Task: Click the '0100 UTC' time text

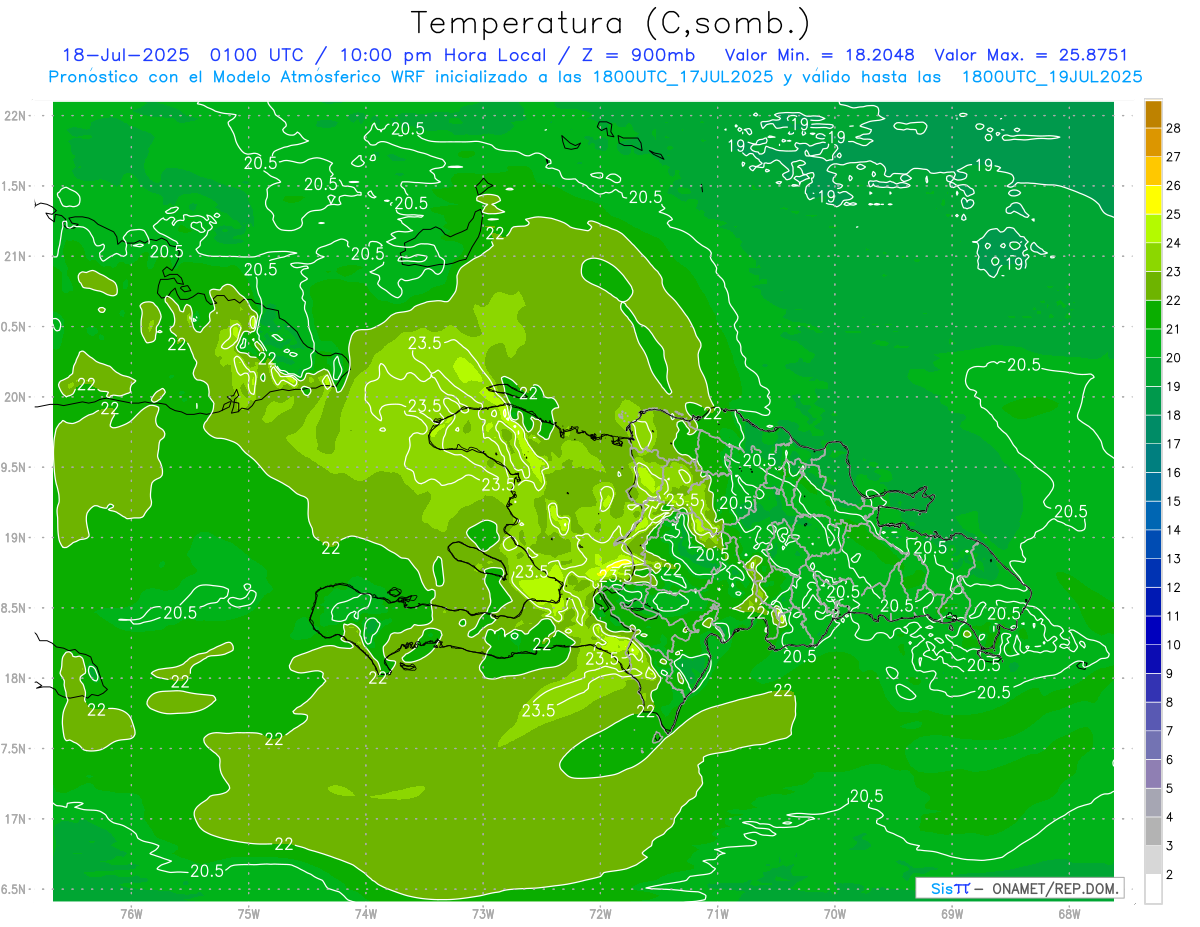Action: [x=258, y=55]
